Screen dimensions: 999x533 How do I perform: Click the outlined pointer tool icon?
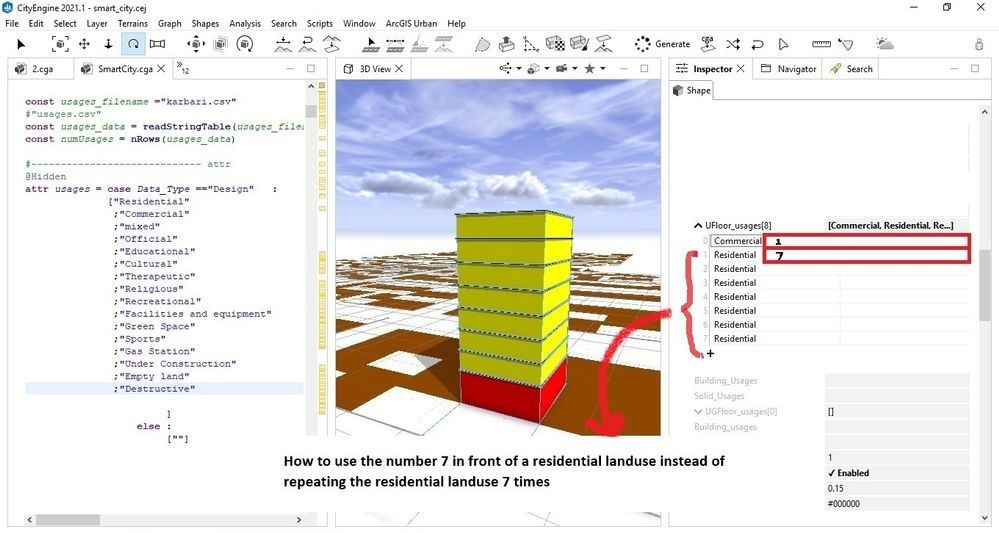point(783,44)
